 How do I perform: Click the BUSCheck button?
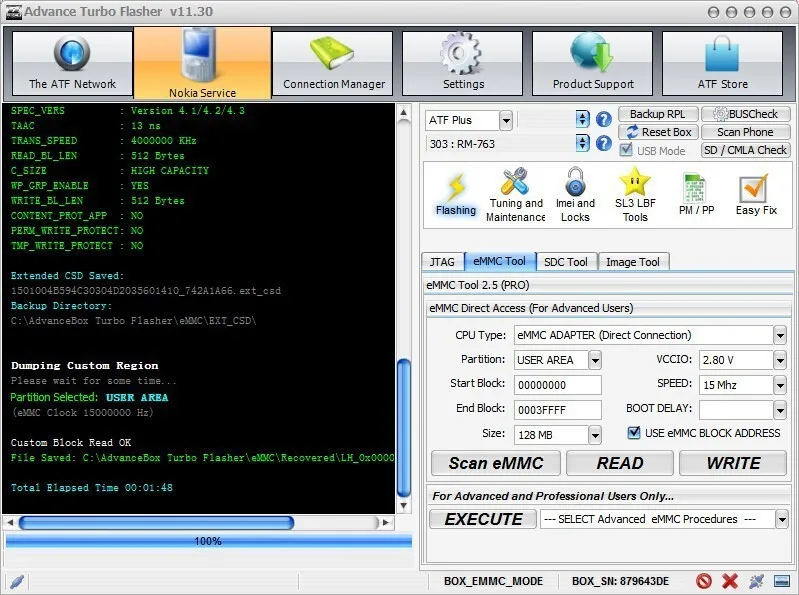click(745, 114)
